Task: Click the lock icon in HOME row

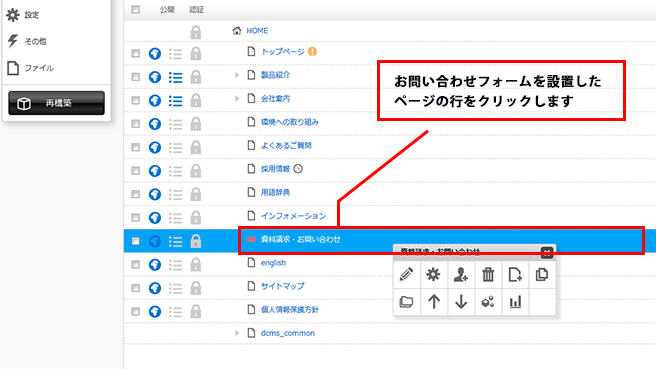Action: [x=195, y=32]
